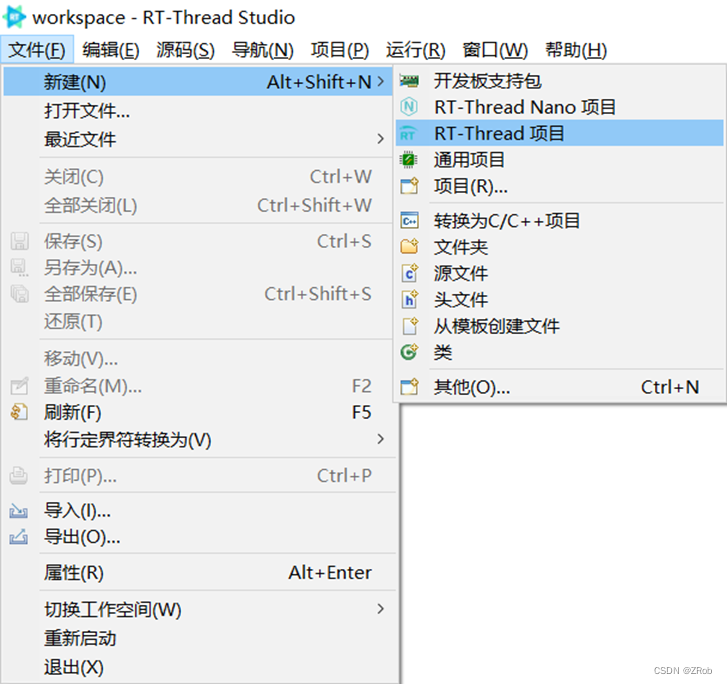Select 切换工作空间(W) entry
727x684 pixels.
[198, 609]
